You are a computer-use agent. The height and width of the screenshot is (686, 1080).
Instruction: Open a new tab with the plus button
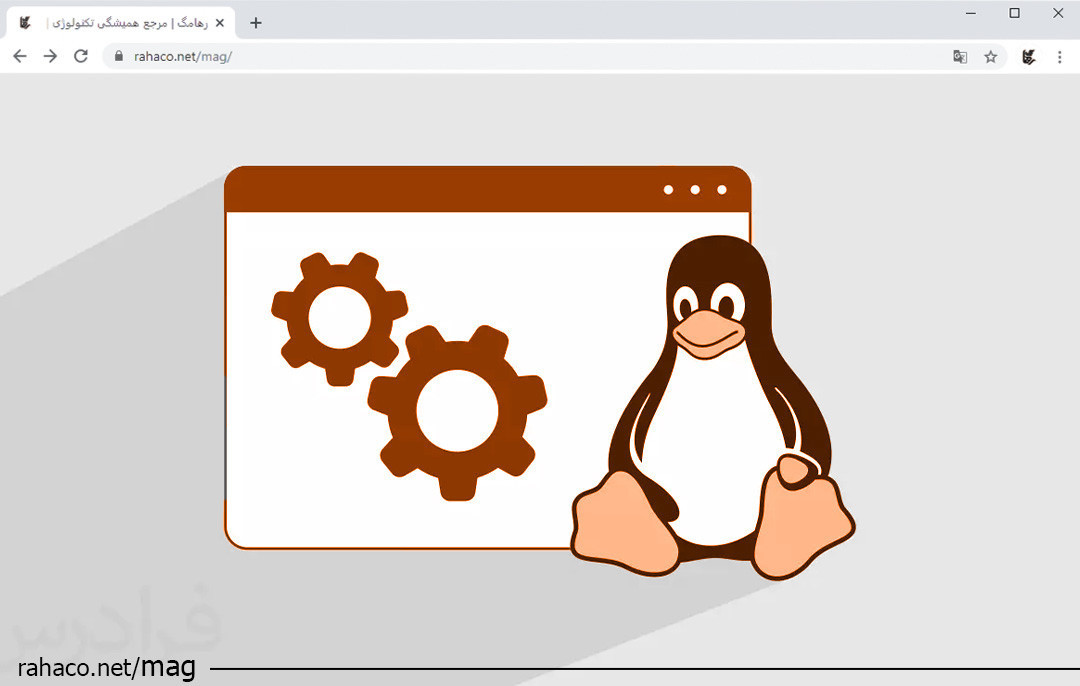256,23
